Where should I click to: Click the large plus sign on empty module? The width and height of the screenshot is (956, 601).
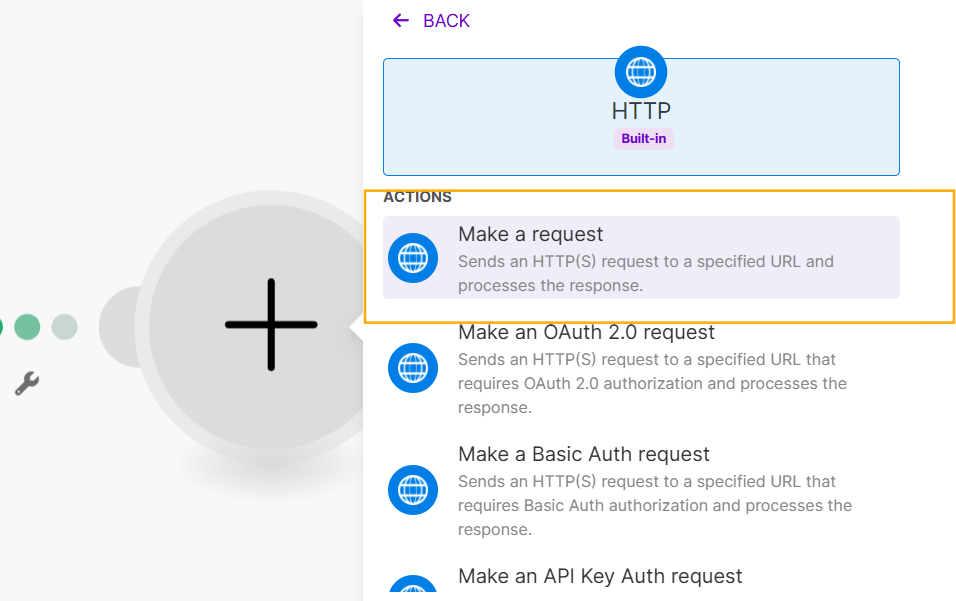click(271, 325)
